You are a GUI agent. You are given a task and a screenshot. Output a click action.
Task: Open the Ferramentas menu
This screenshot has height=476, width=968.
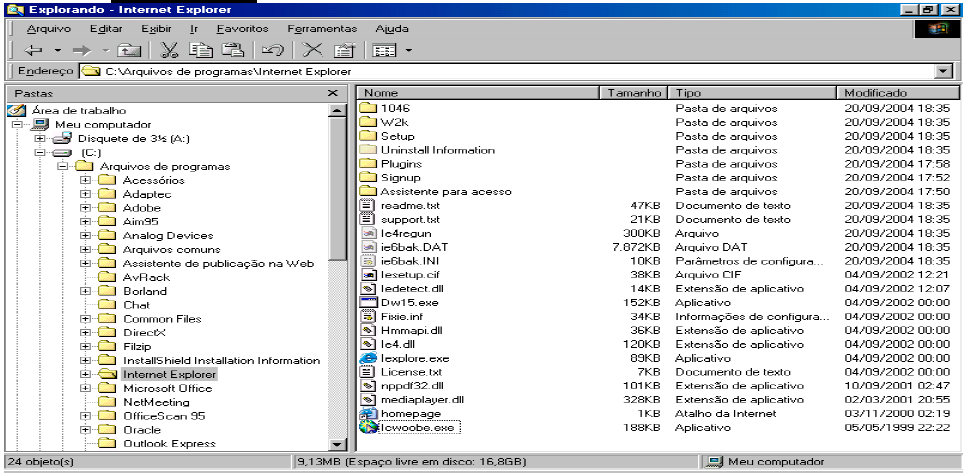[x=322, y=29]
